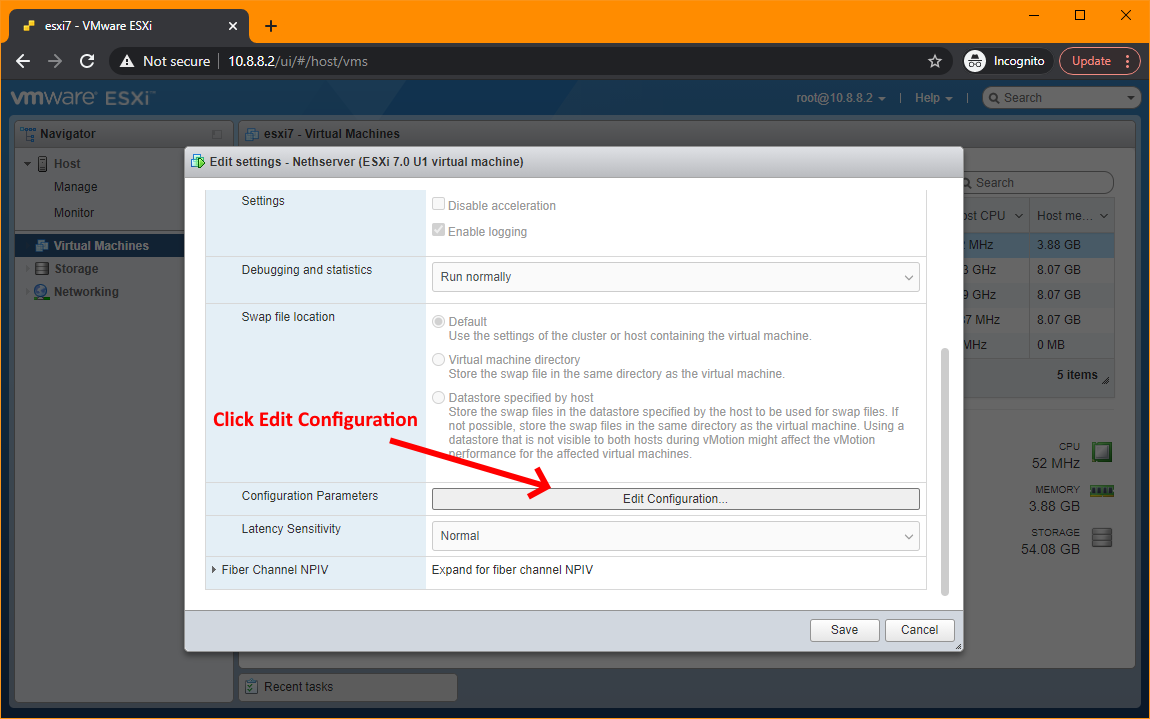Collapse the Host tree node

[x=27, y=164]
